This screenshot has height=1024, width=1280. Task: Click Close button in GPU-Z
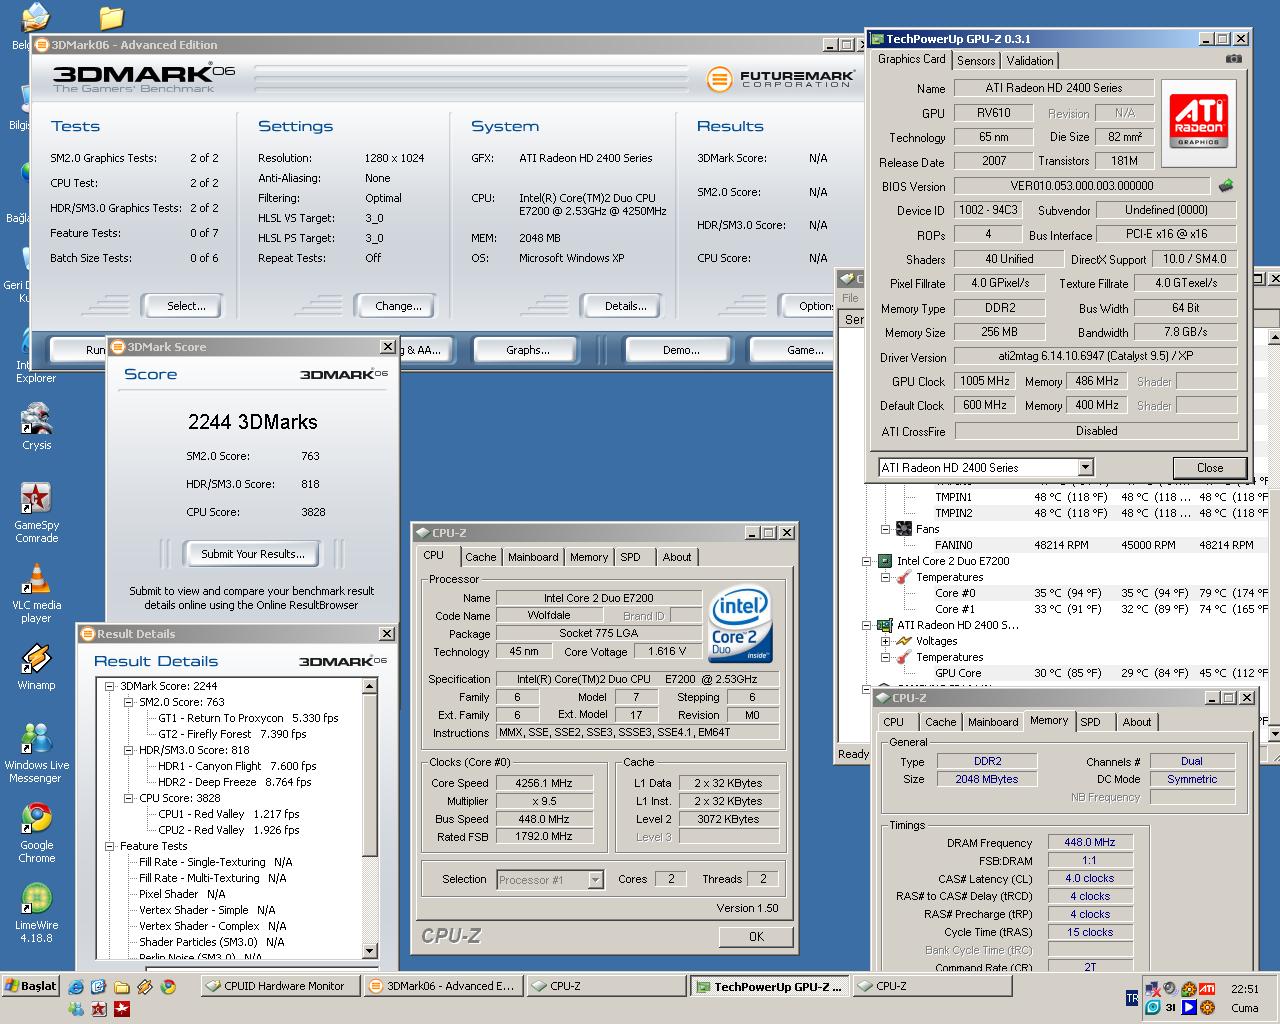click(x=1209, y=468)
